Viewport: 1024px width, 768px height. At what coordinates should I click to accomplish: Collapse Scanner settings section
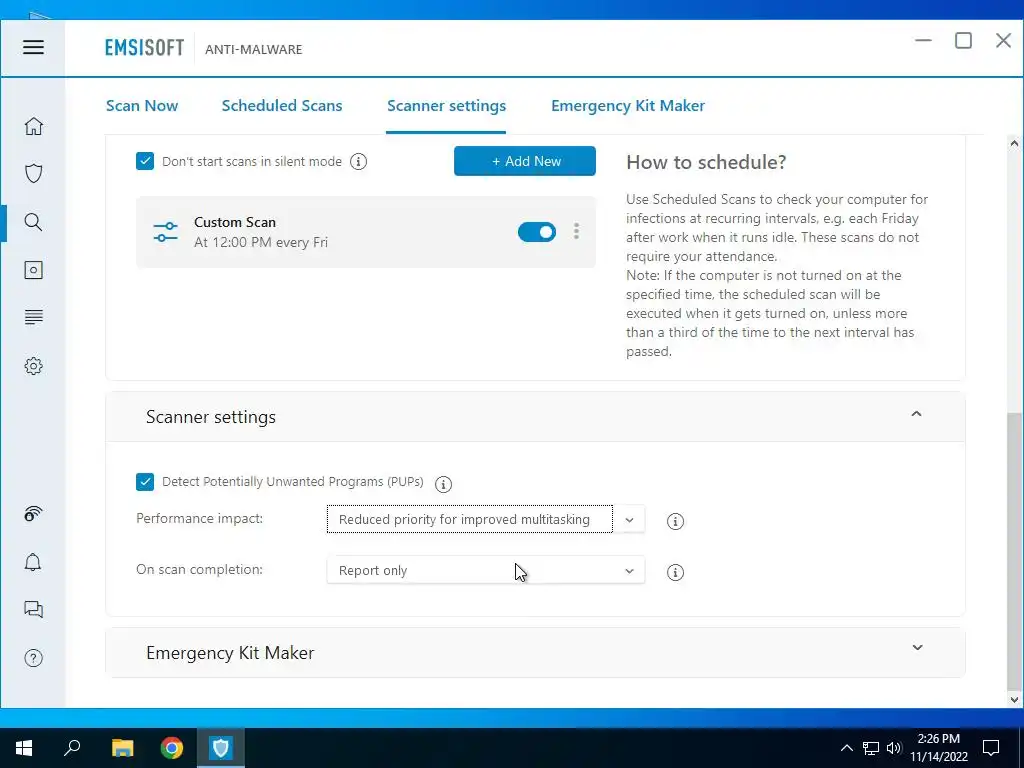(916, 414)
